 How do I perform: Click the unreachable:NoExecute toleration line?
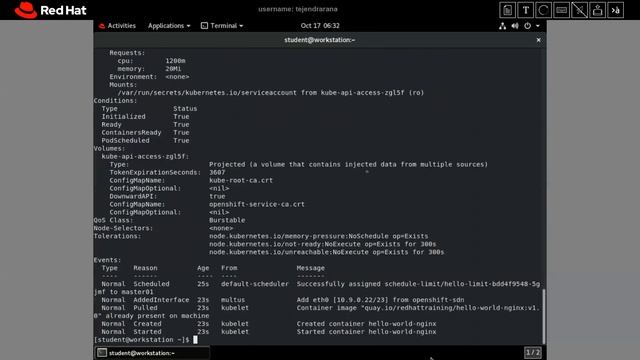coord(327,252)
